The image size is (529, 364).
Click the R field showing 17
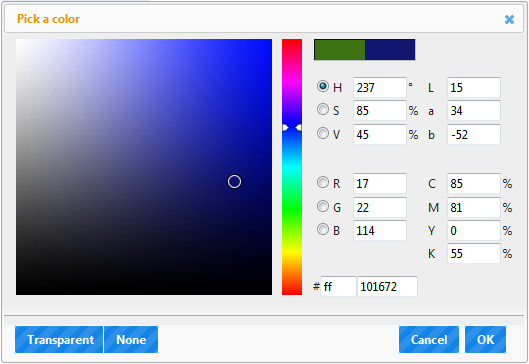(x=380, y=183)
